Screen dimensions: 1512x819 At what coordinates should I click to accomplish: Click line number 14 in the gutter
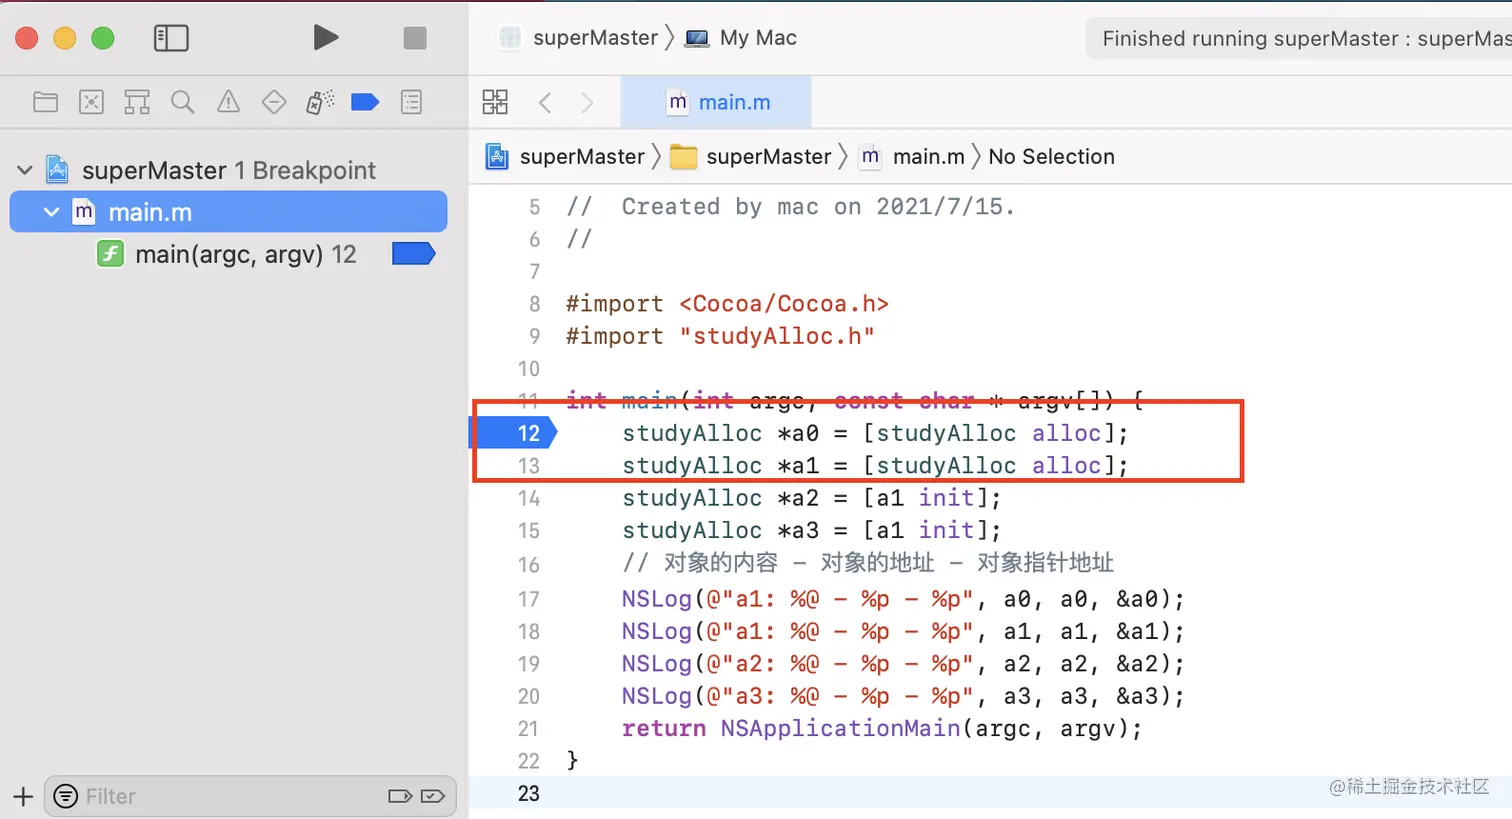point(529,498)
